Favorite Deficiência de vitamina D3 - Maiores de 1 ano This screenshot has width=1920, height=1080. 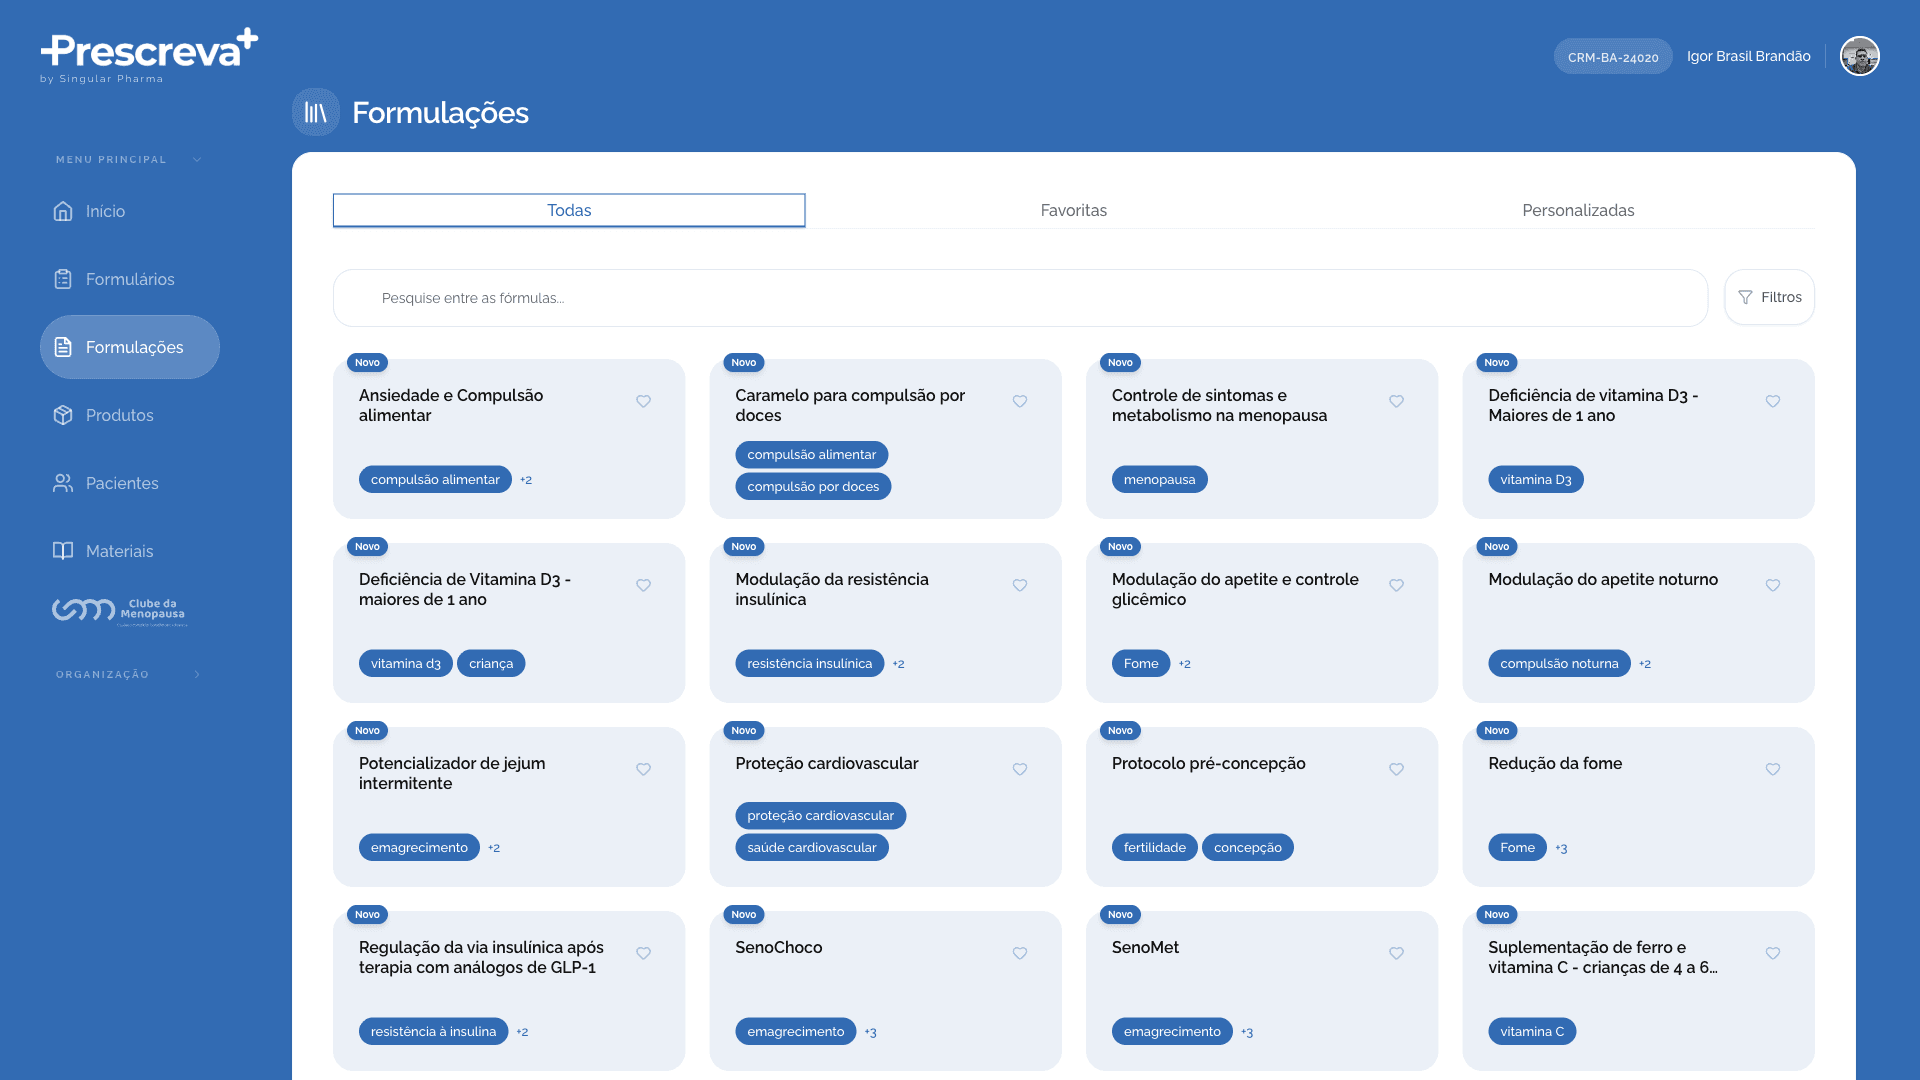(x=1773, y=401)
